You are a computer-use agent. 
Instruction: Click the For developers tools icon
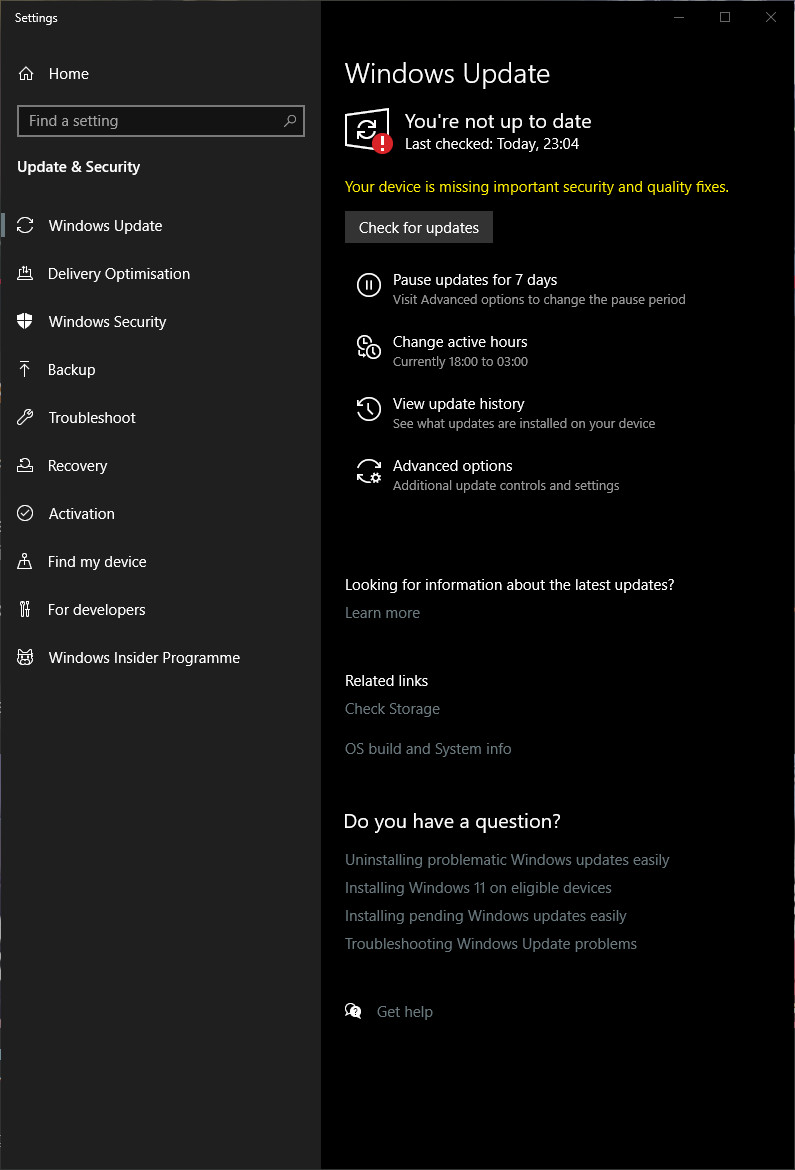[25, 610]
